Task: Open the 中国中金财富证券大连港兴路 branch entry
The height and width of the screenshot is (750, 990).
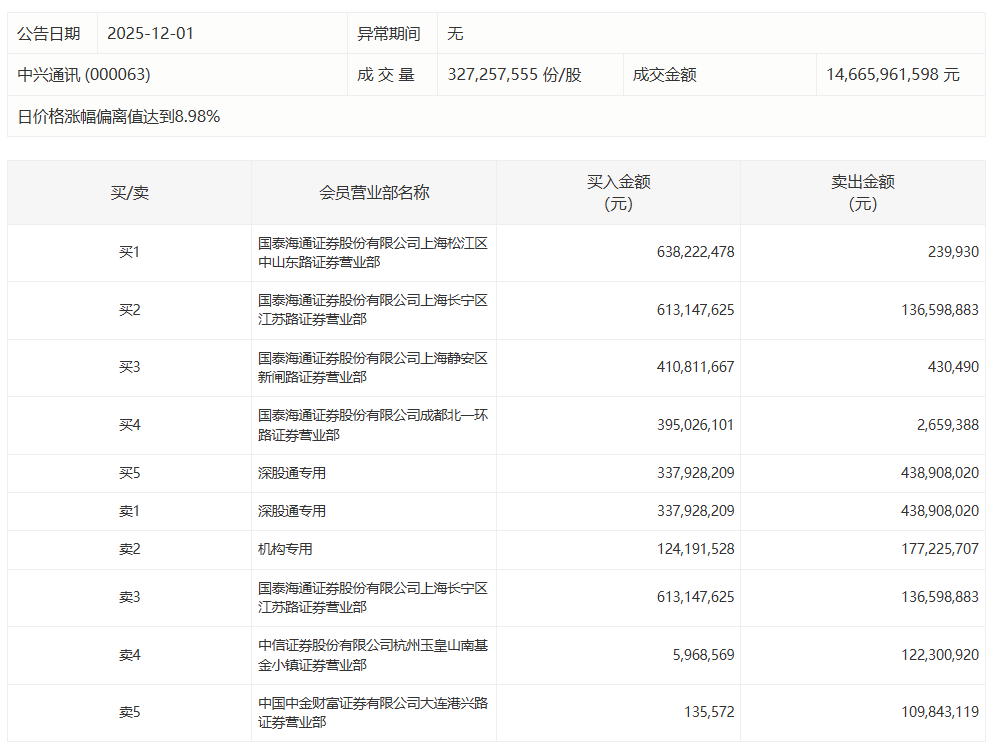Action: coord(372,713)
